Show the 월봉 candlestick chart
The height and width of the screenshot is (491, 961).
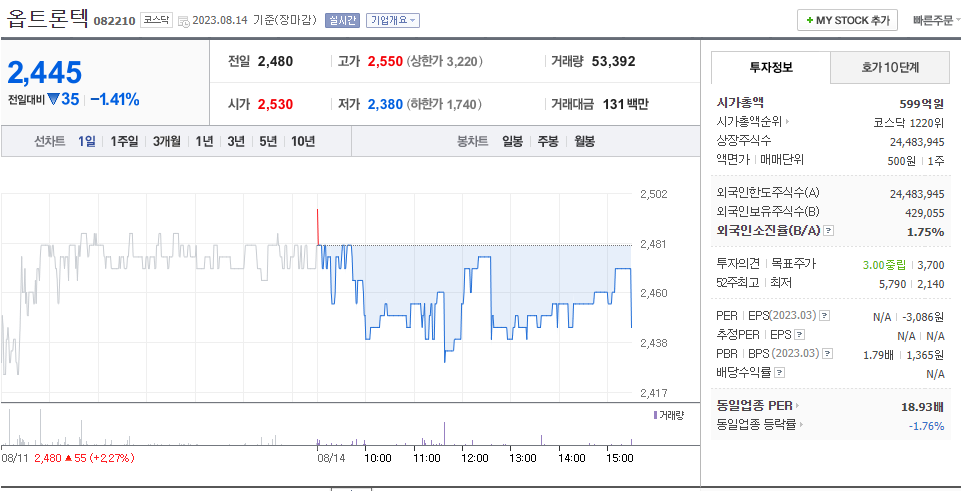point(584,142)
